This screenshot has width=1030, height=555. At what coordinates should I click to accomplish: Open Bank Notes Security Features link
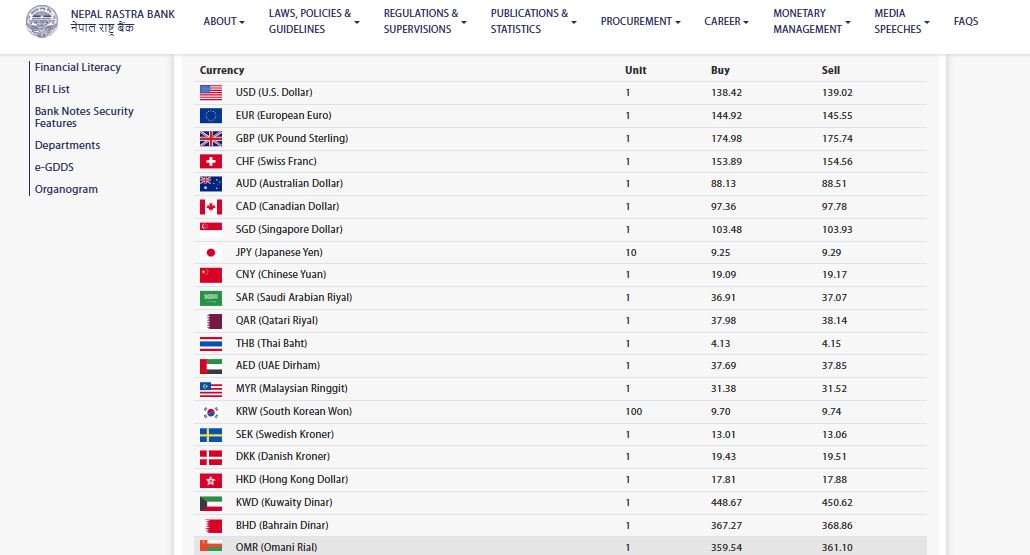tap(84, 117)
